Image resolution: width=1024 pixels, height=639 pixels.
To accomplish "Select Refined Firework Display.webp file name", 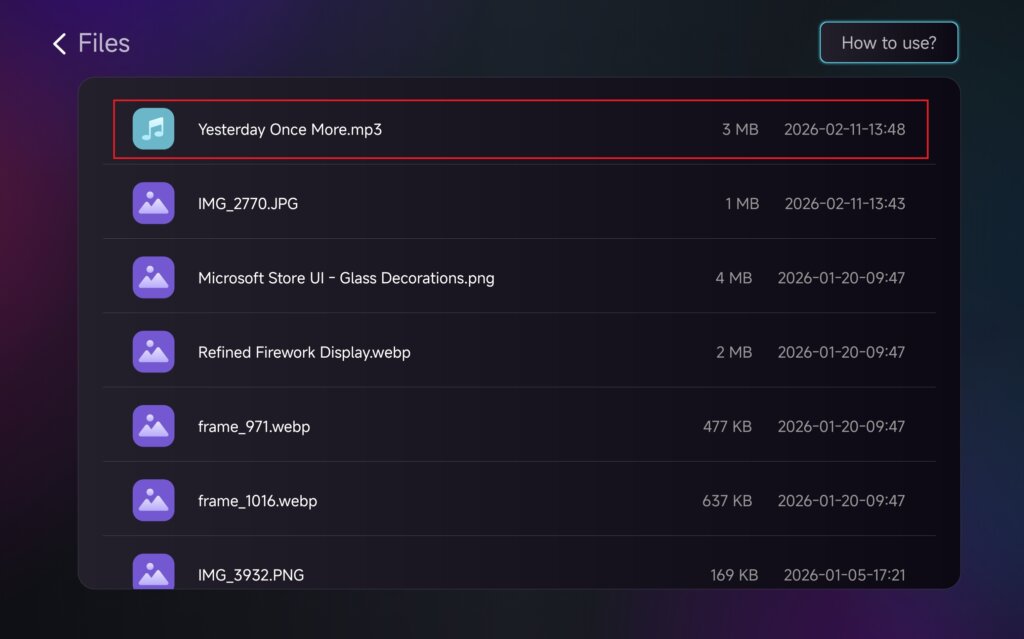I will (x=304, y=352).
